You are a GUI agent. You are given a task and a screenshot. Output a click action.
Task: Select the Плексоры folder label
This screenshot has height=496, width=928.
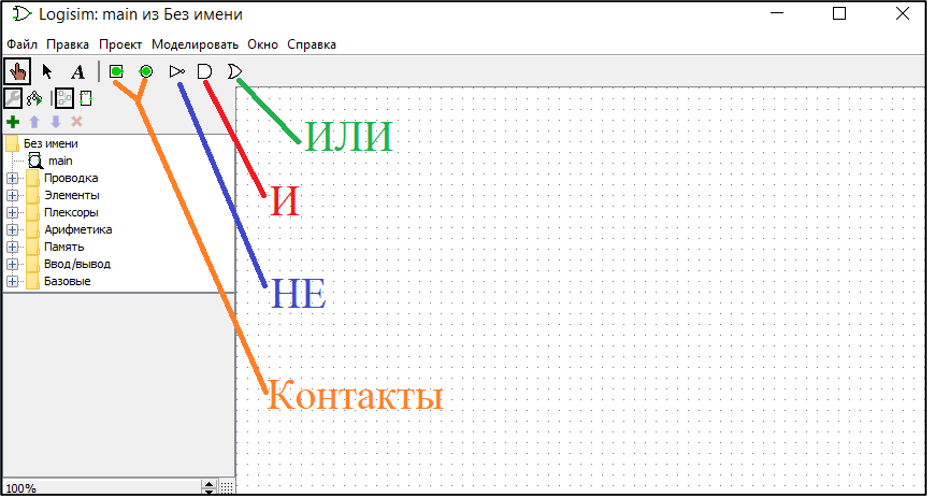click(71, 212)
